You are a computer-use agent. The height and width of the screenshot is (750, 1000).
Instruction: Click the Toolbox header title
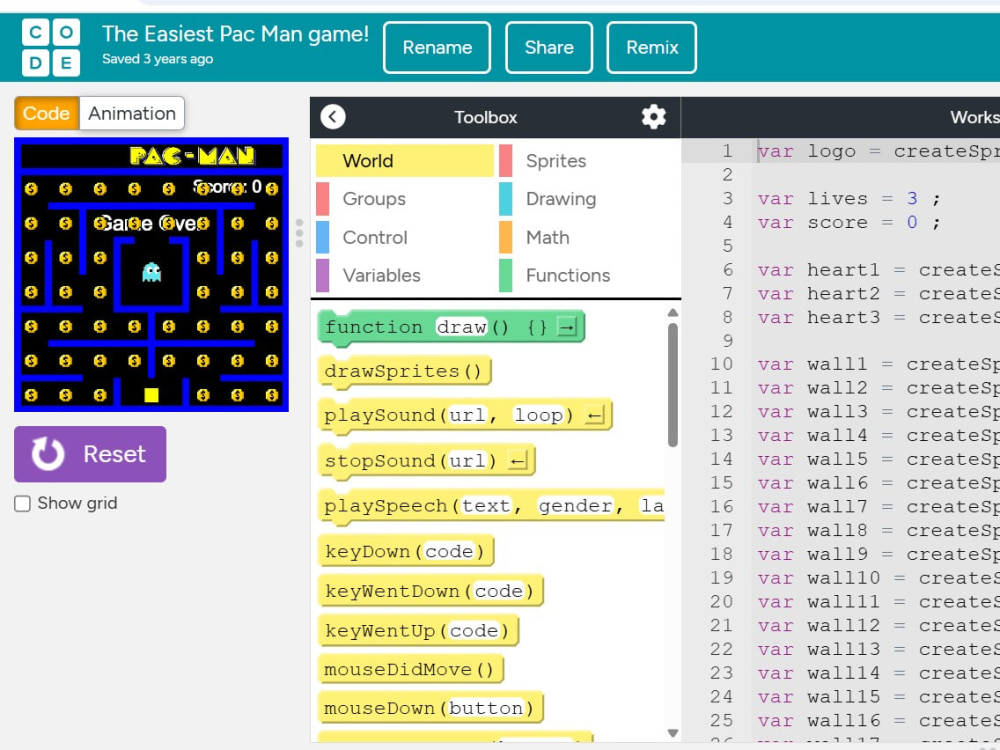click(x=485, y=117)
